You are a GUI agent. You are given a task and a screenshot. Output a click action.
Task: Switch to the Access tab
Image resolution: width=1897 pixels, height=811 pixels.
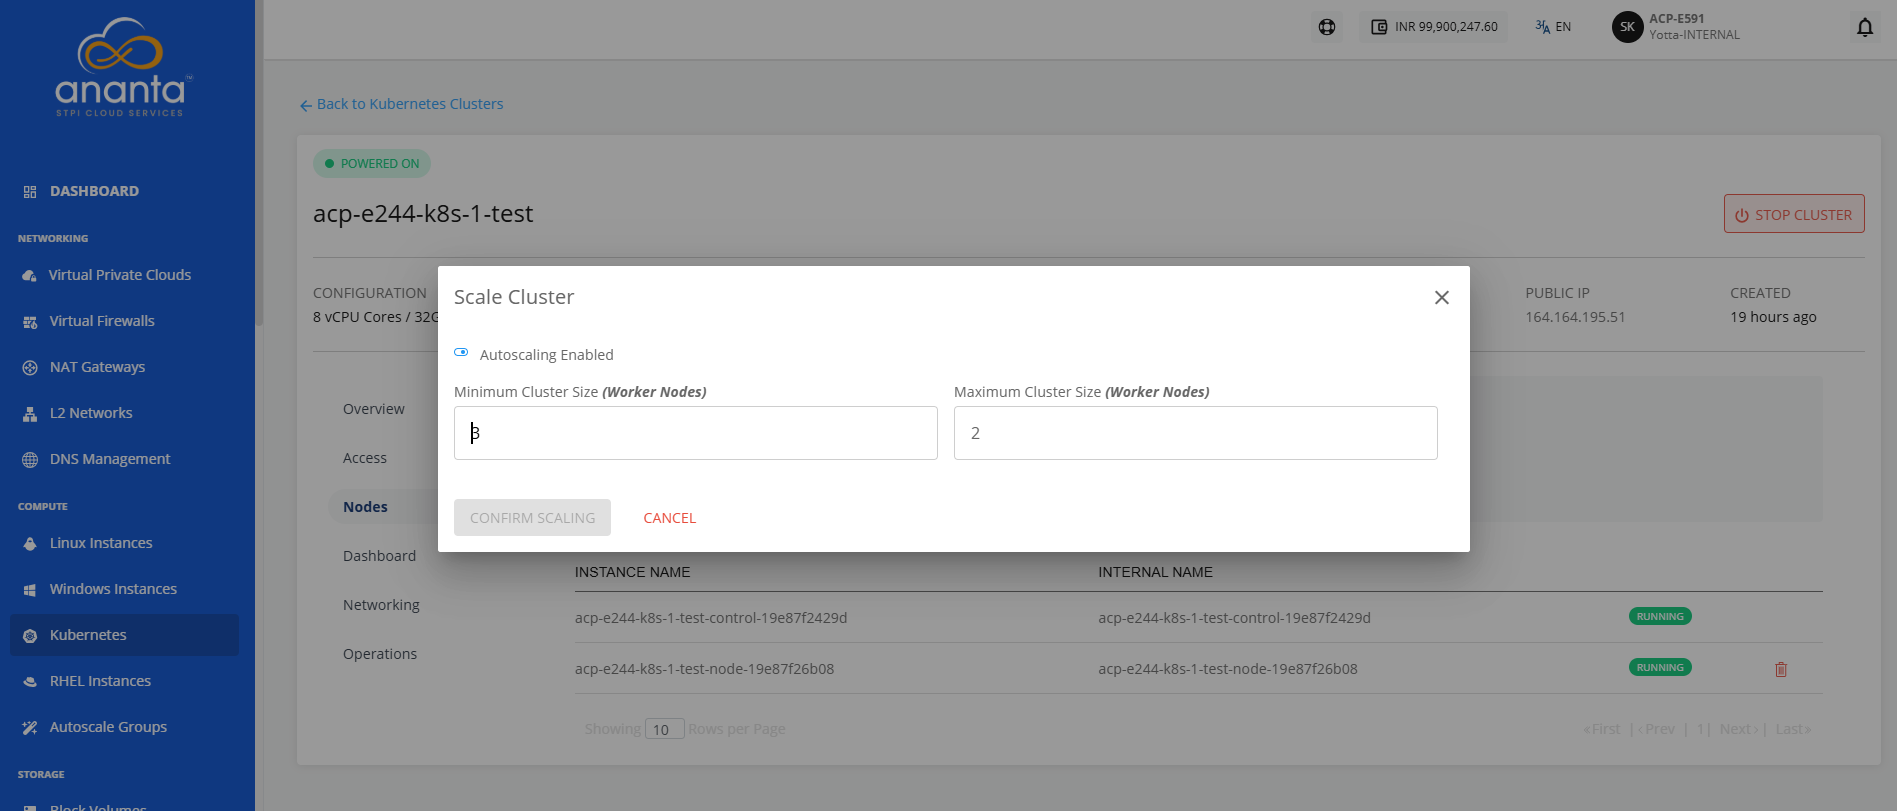click(365, 458)
